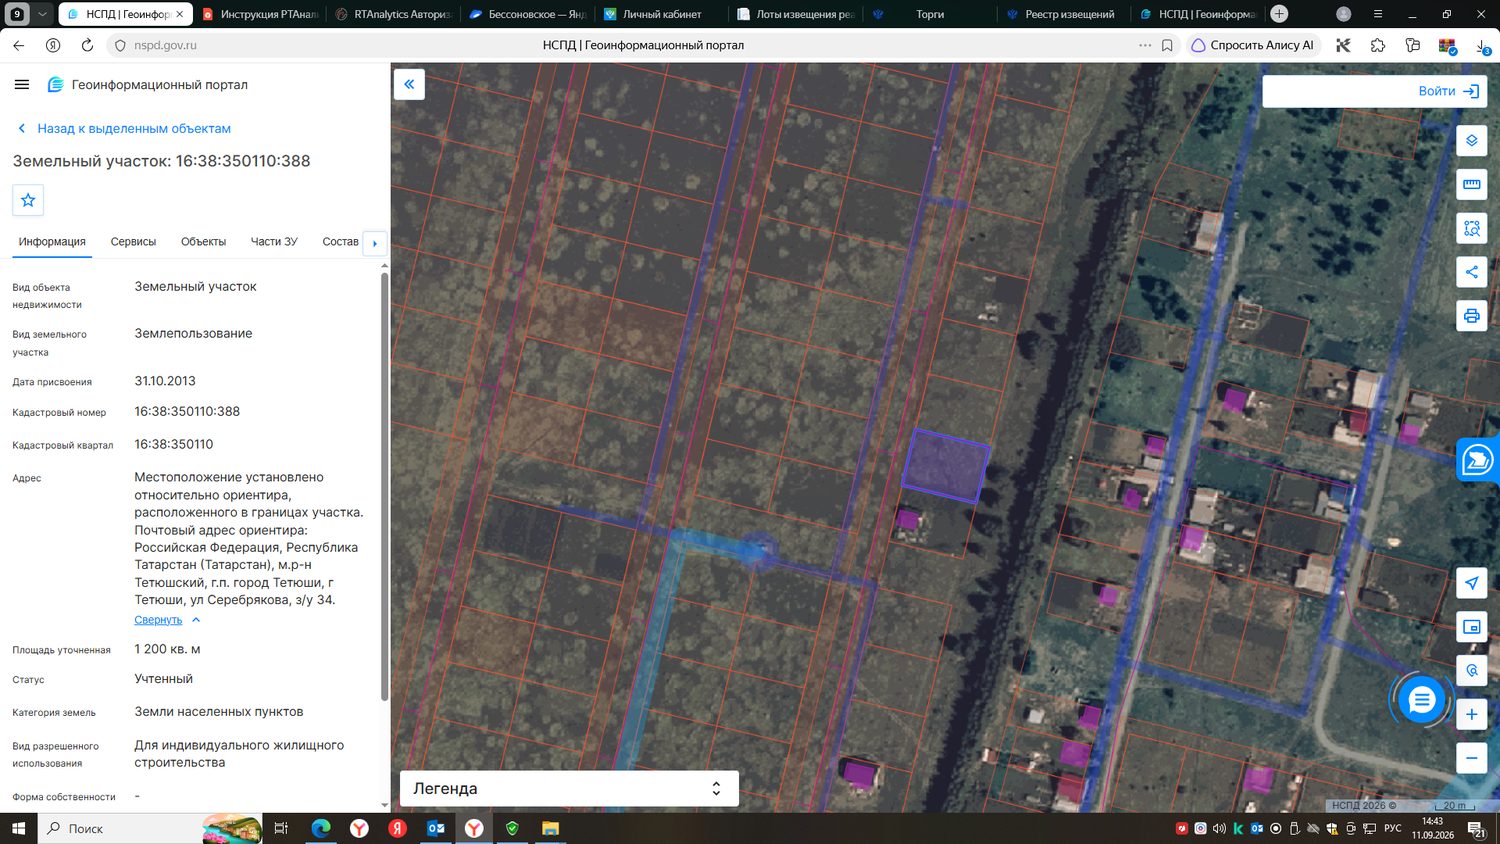Viewport: 1500px width, 844px height.
Task: Print the map with printer icon
Action: coord(1471,316)
